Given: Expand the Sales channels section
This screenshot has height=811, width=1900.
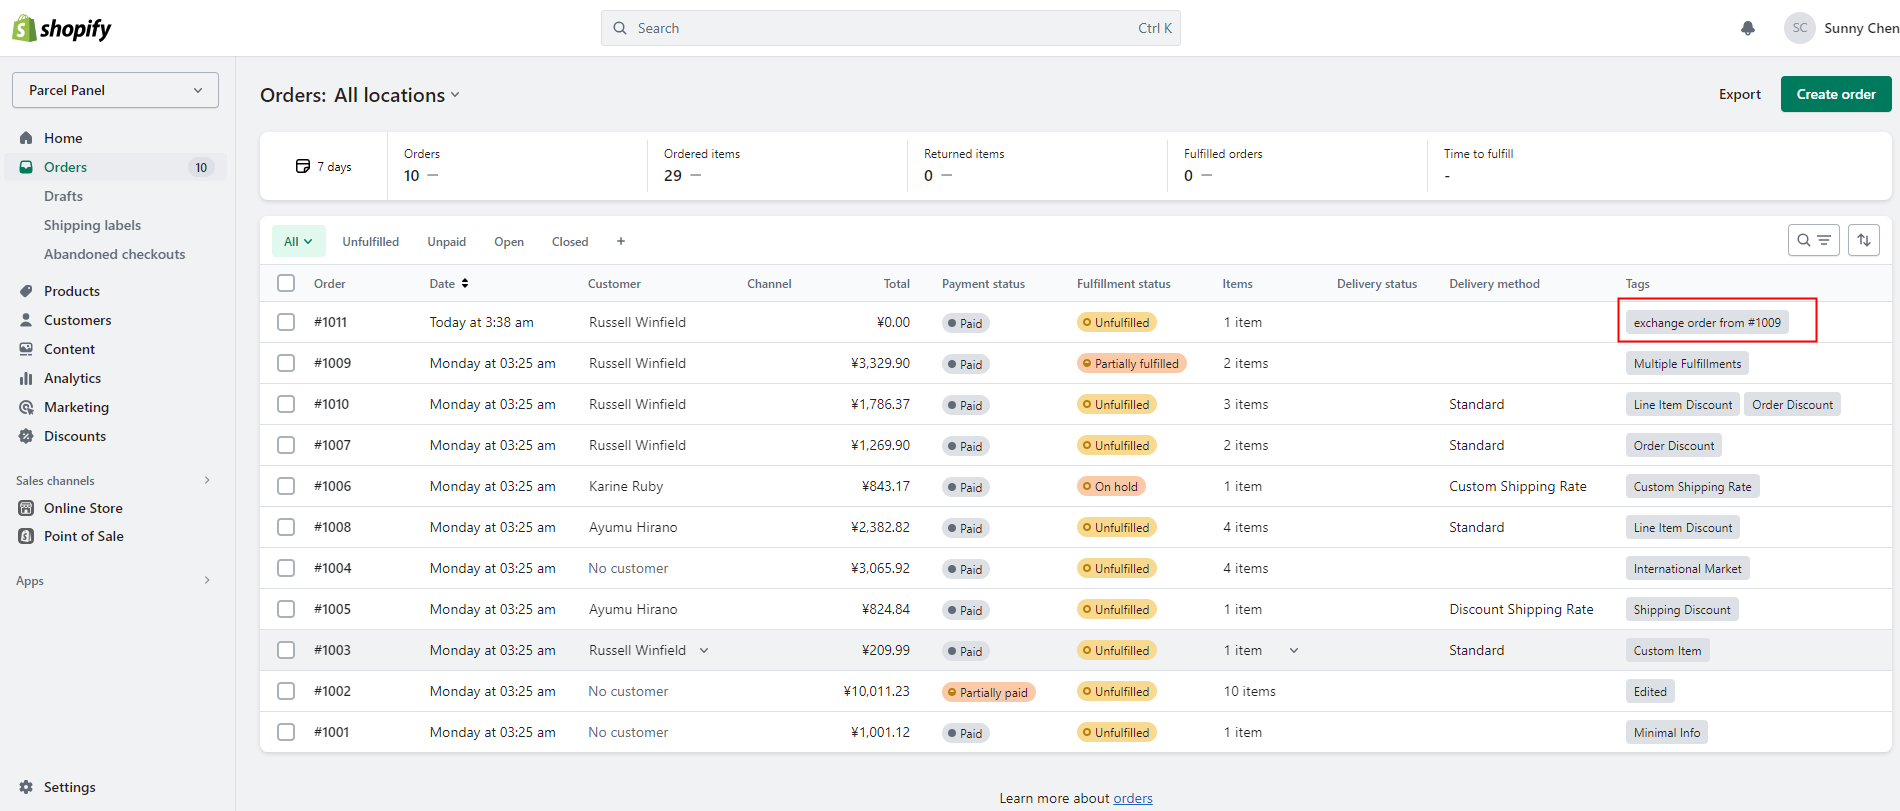Looking at the screenshot, I should click(207, 480).
